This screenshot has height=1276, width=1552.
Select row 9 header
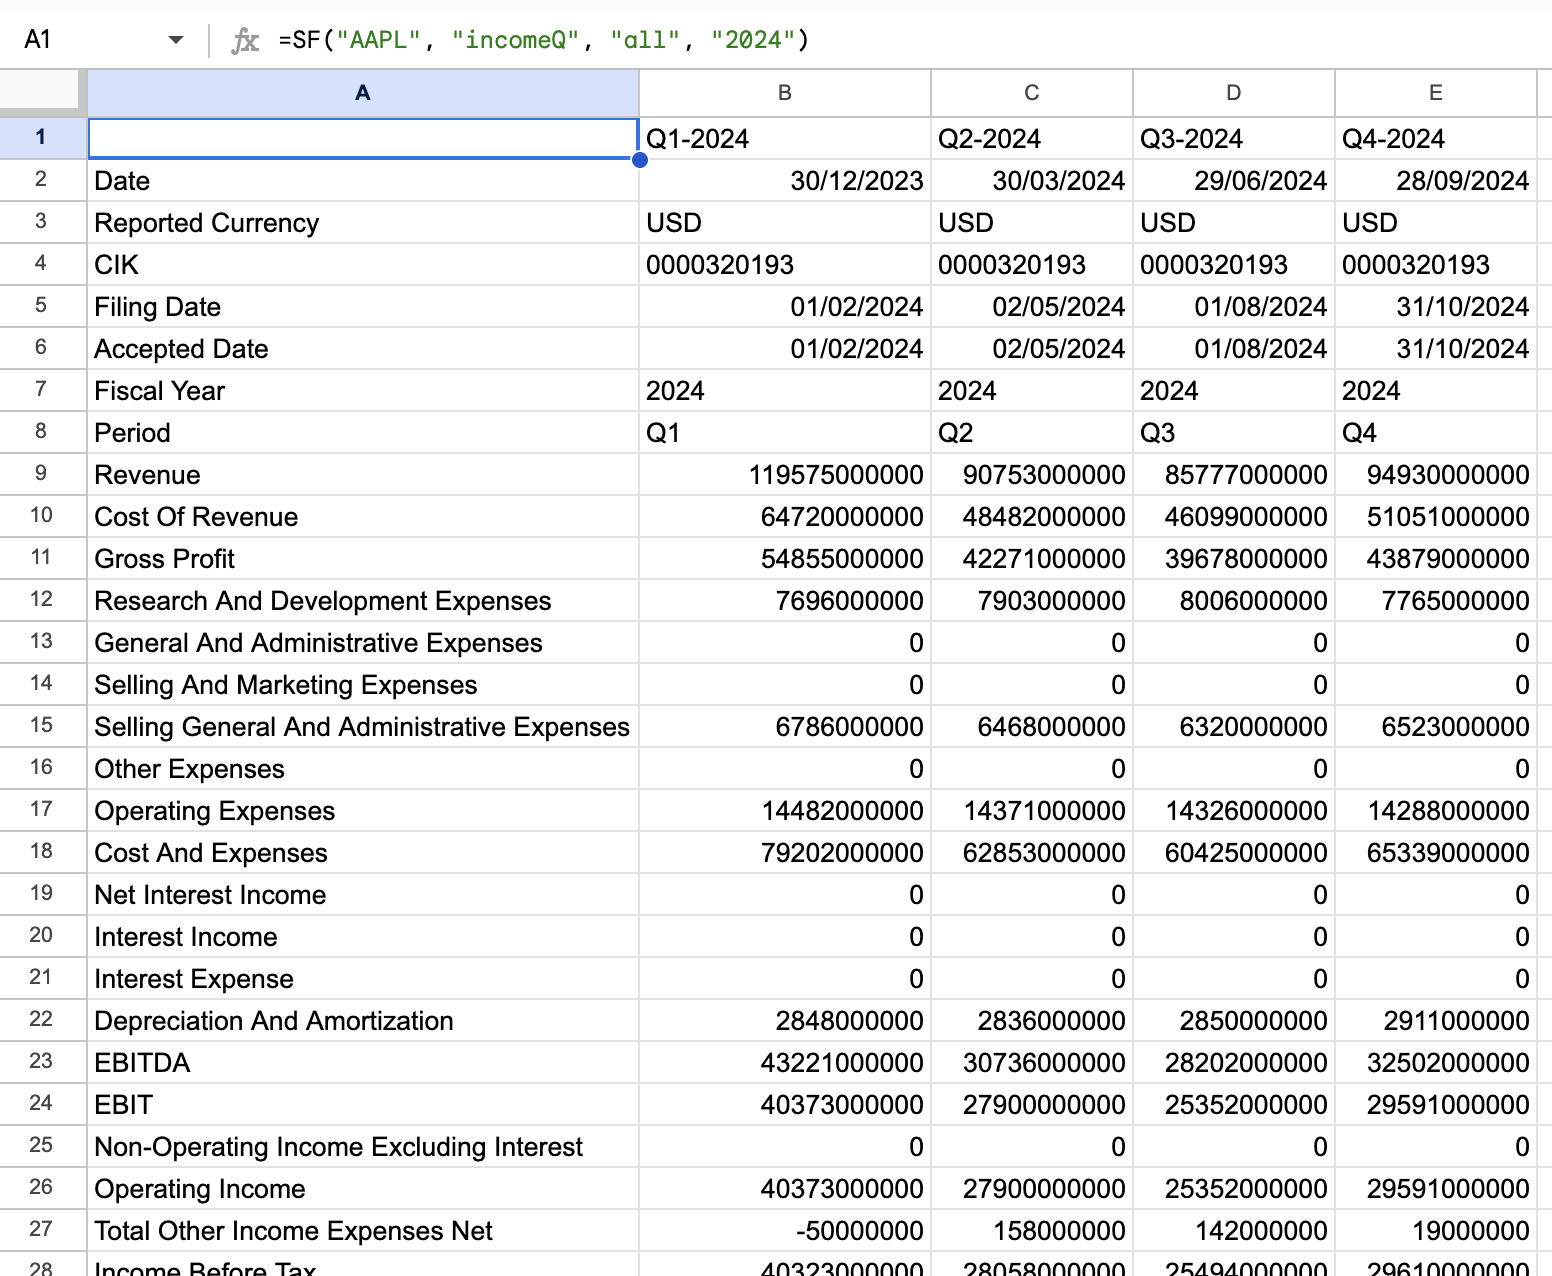[43, 474]
